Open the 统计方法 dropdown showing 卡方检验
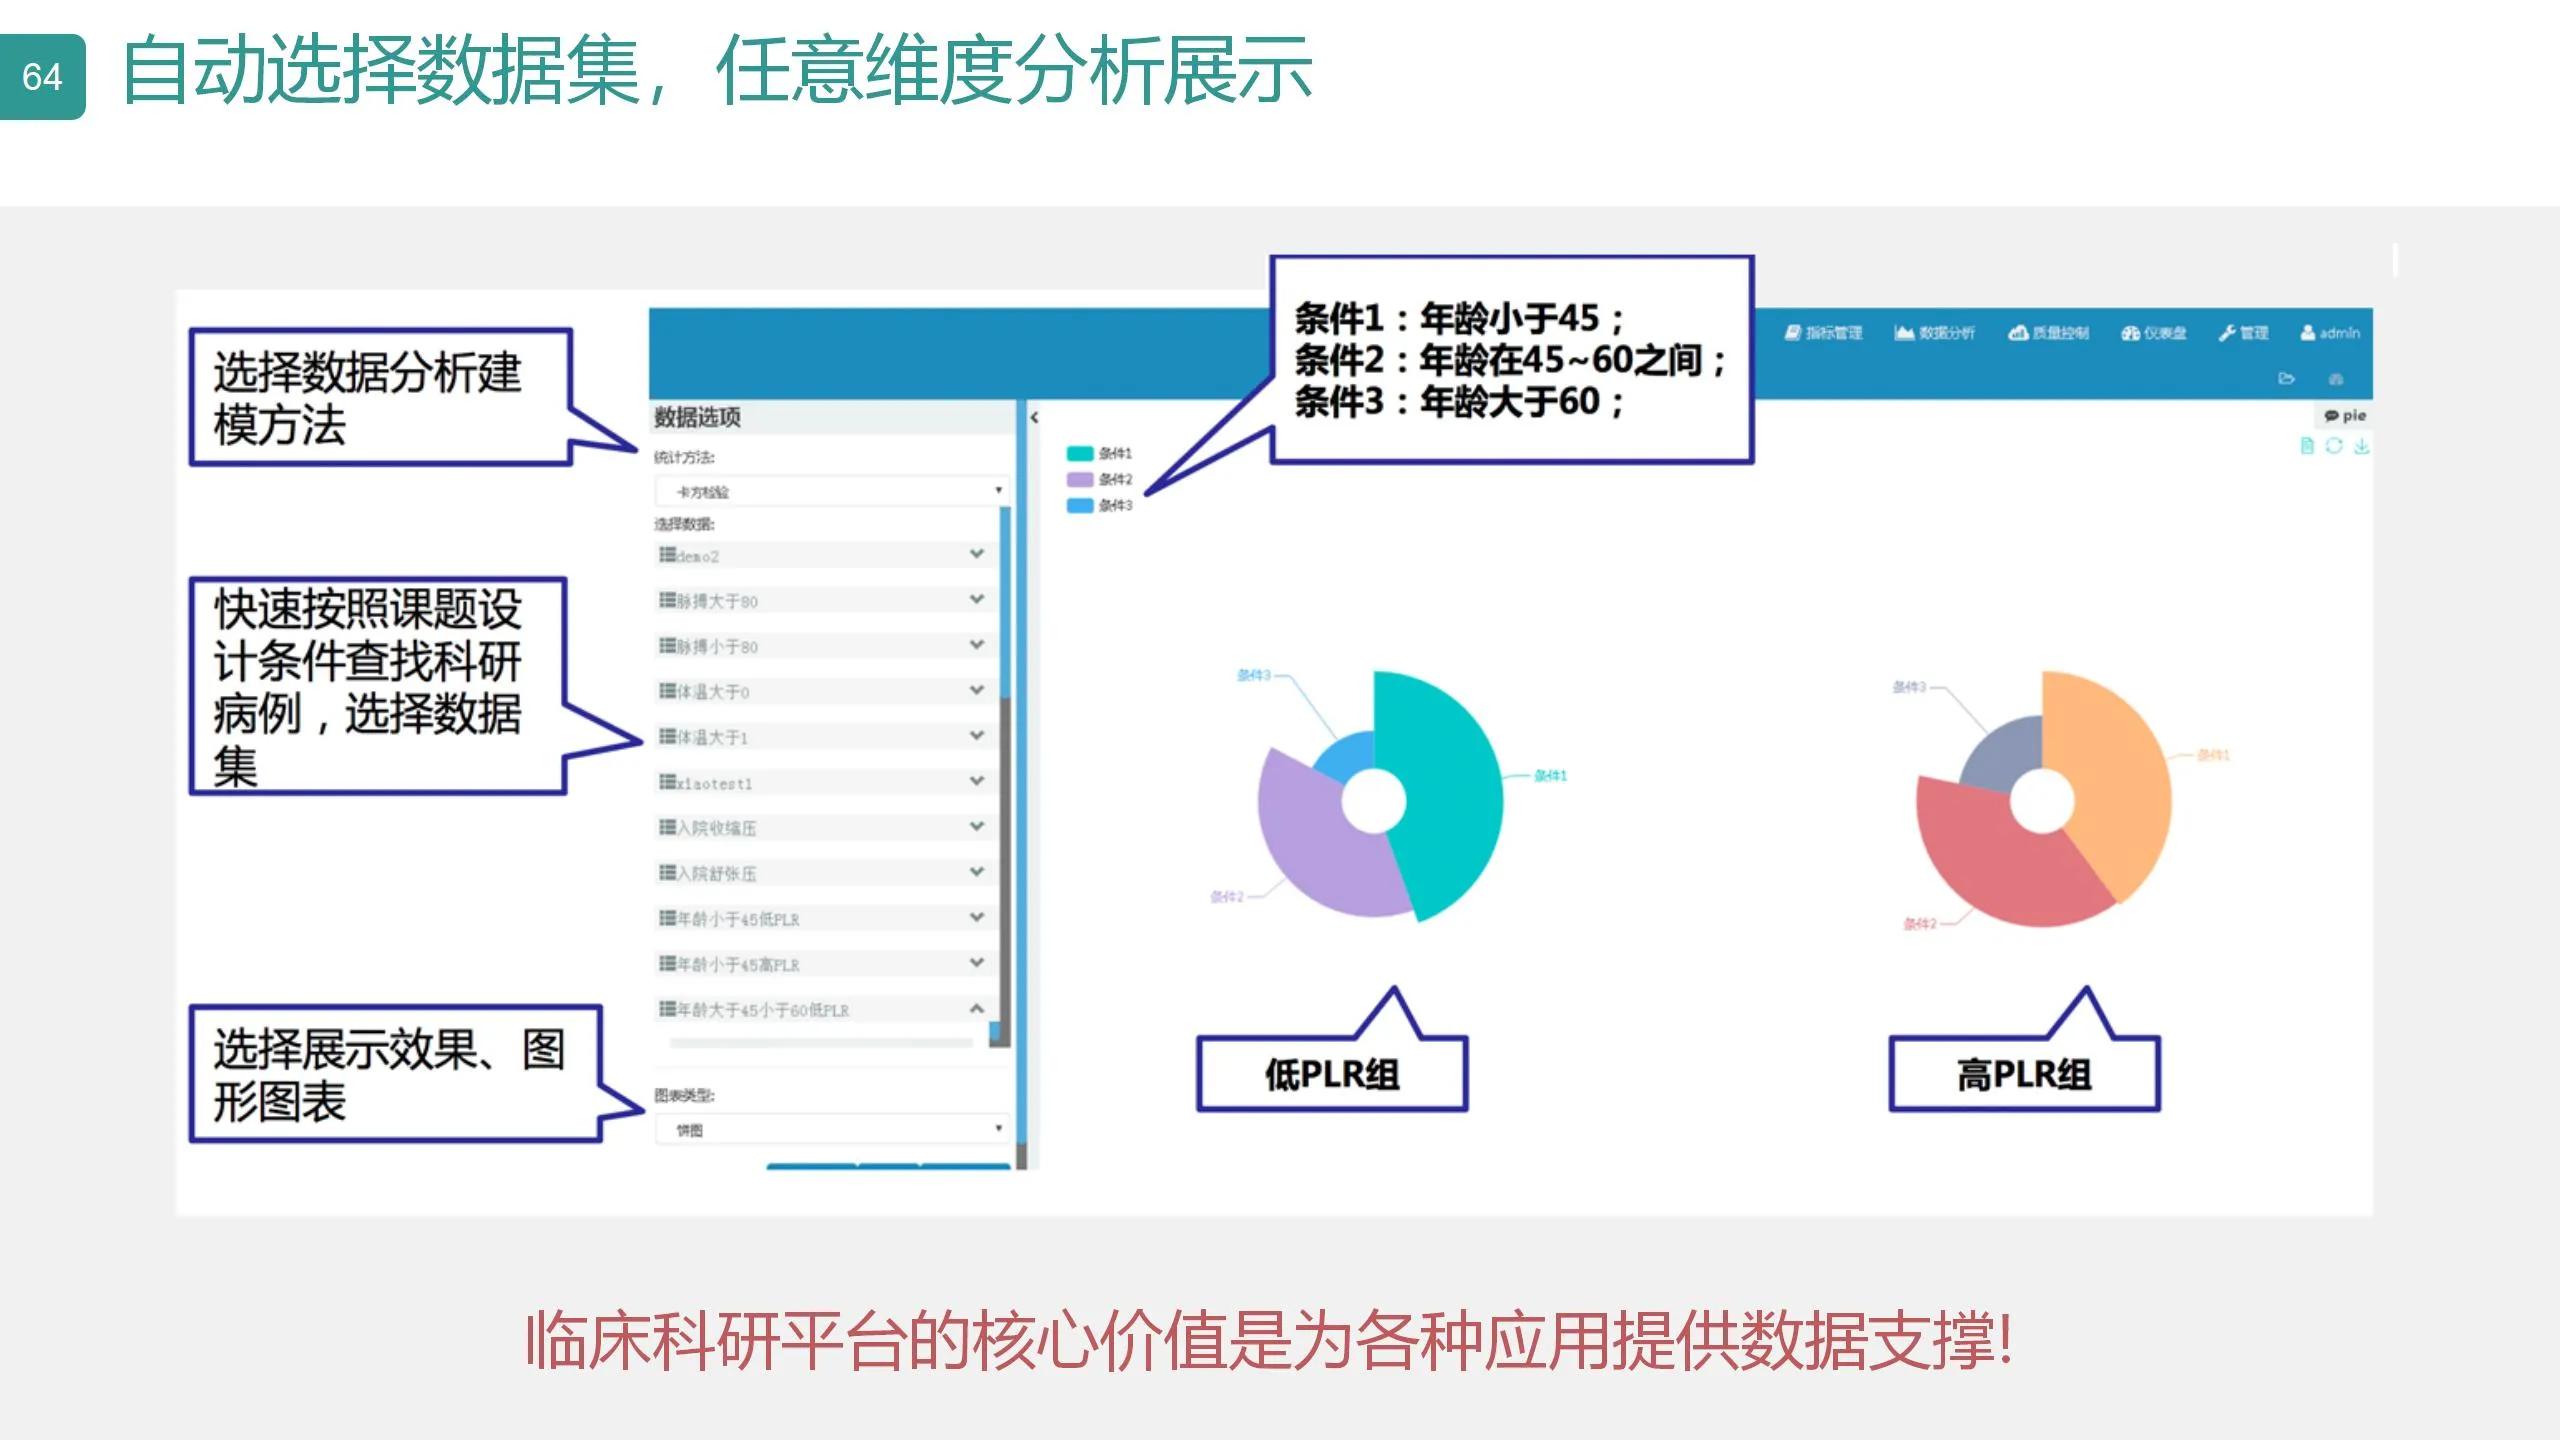The width and height of the screenshot is (2560, 1440). point(830,490)
